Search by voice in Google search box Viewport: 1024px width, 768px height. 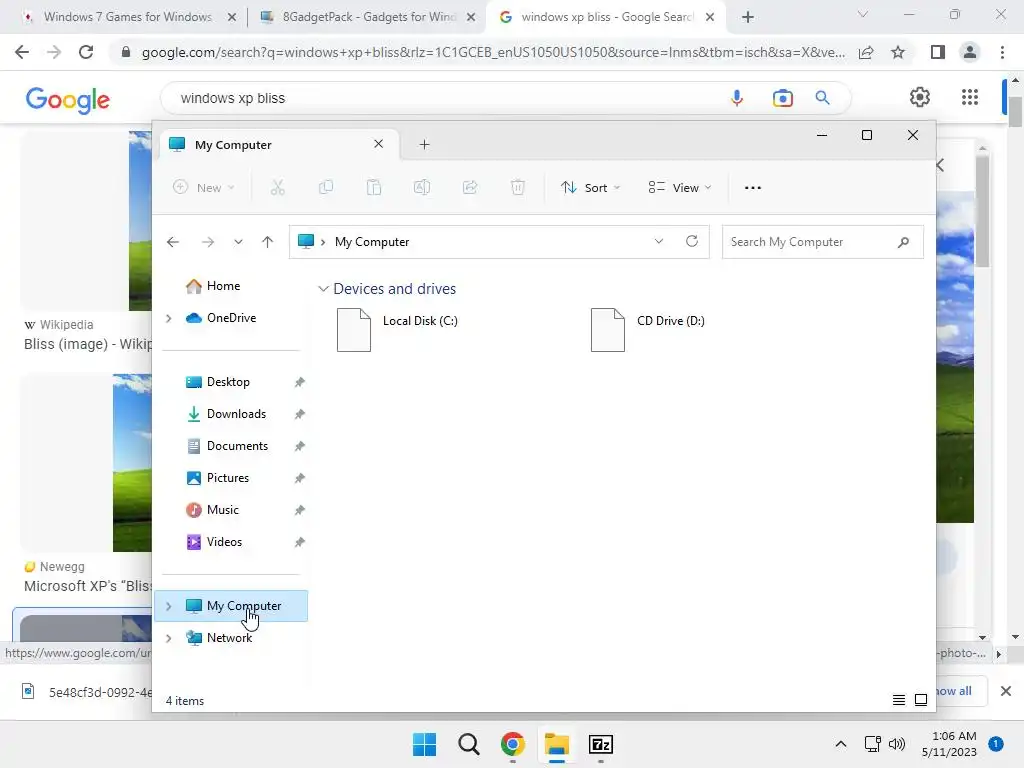(737, 98)
